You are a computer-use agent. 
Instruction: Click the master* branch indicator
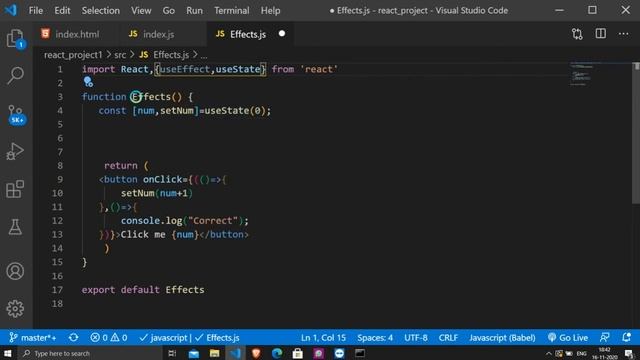click(33, 338)
